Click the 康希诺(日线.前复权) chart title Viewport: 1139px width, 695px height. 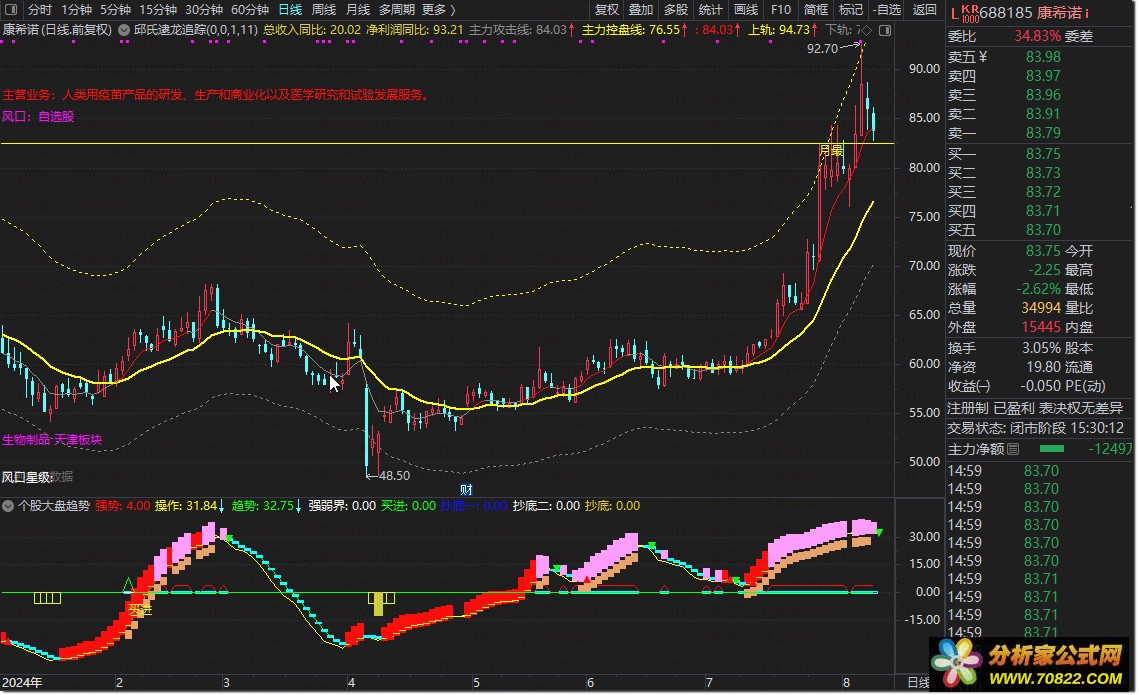[x=57, y=30]
